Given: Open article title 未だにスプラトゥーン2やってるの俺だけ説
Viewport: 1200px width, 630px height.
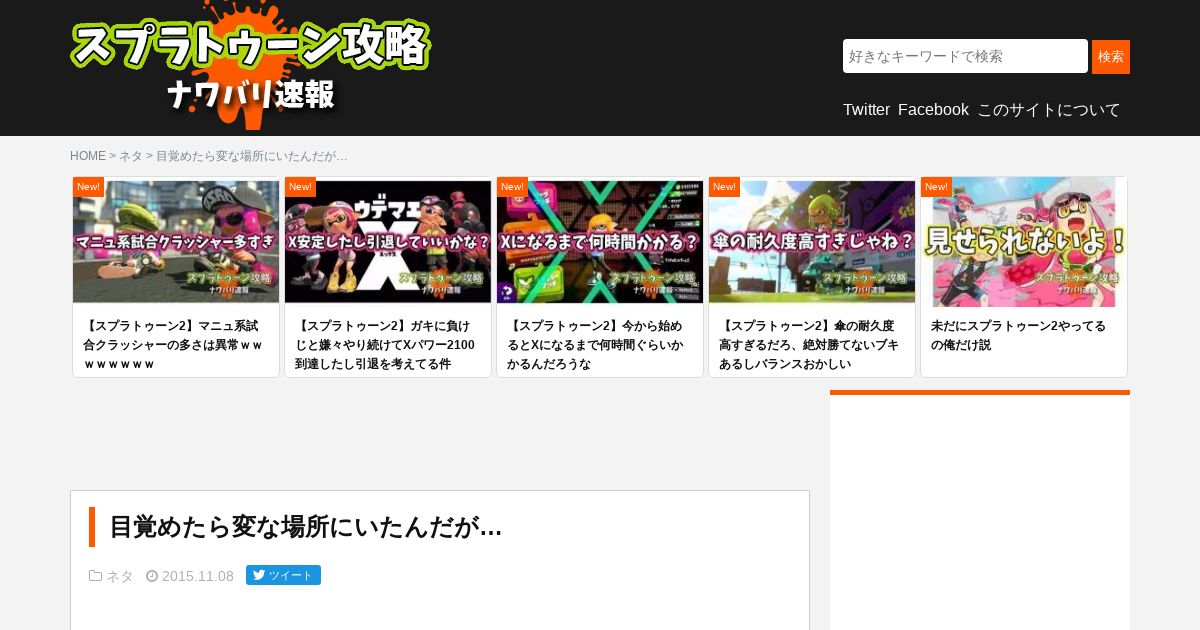Looking at the screenshot, I should (1018, 336).
